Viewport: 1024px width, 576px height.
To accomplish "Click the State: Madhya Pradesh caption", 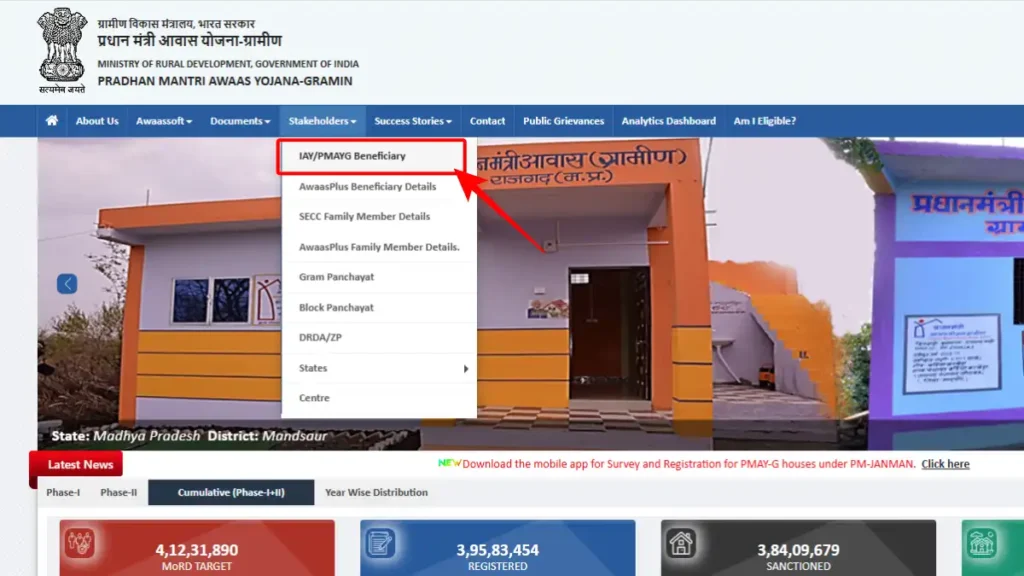I will pos(125,436).
